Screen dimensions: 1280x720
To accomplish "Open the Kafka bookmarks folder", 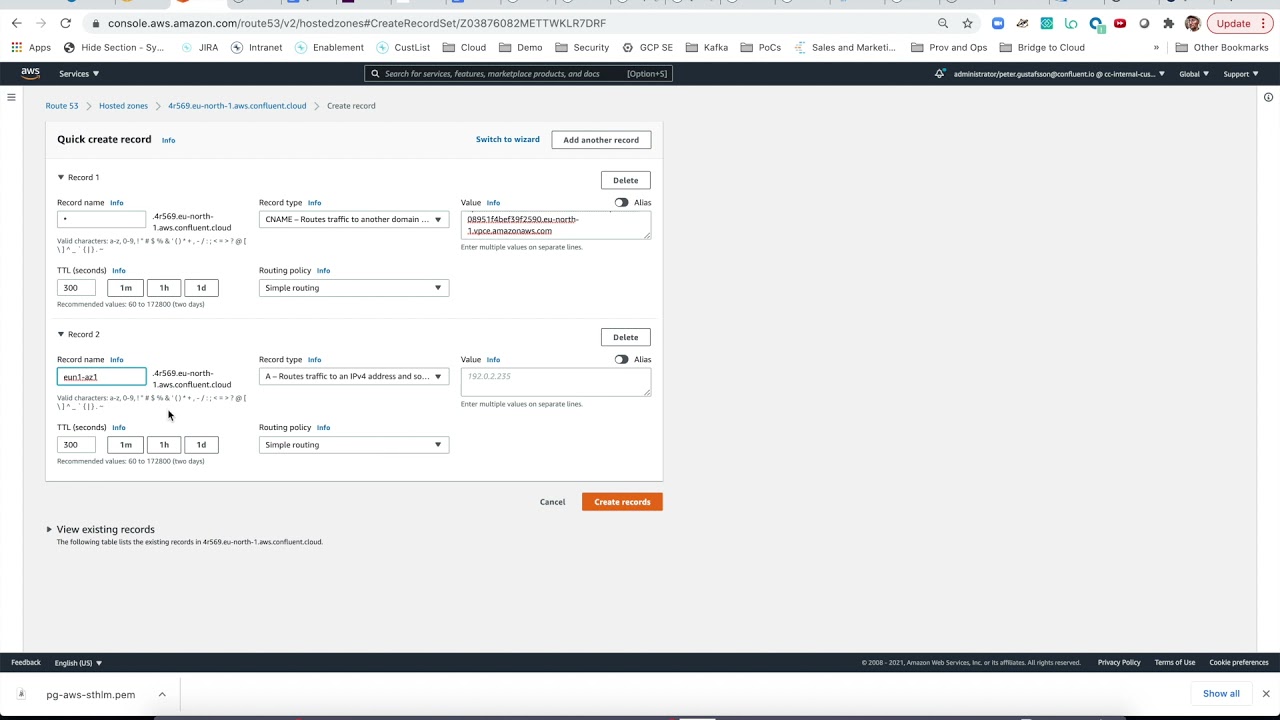I will click(706, 47).
